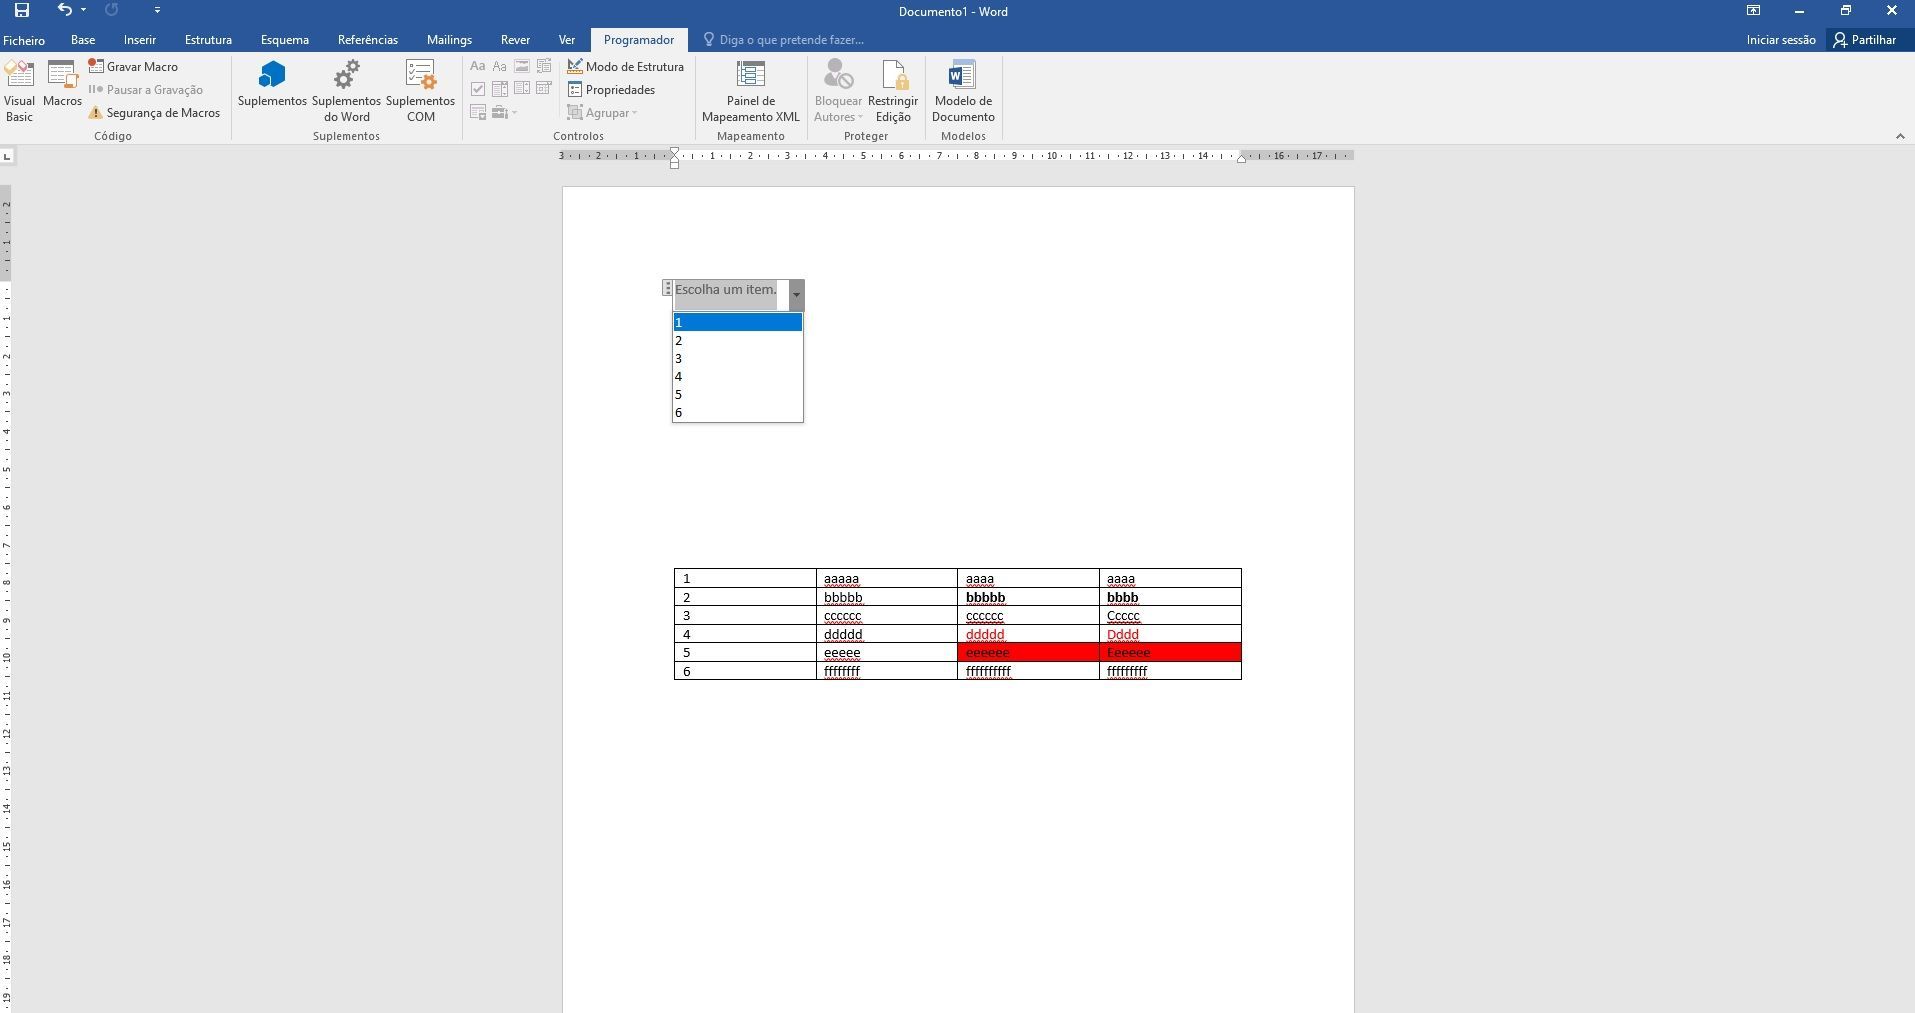
Task: Open Propriedades of the control
Action: point(612,90)
